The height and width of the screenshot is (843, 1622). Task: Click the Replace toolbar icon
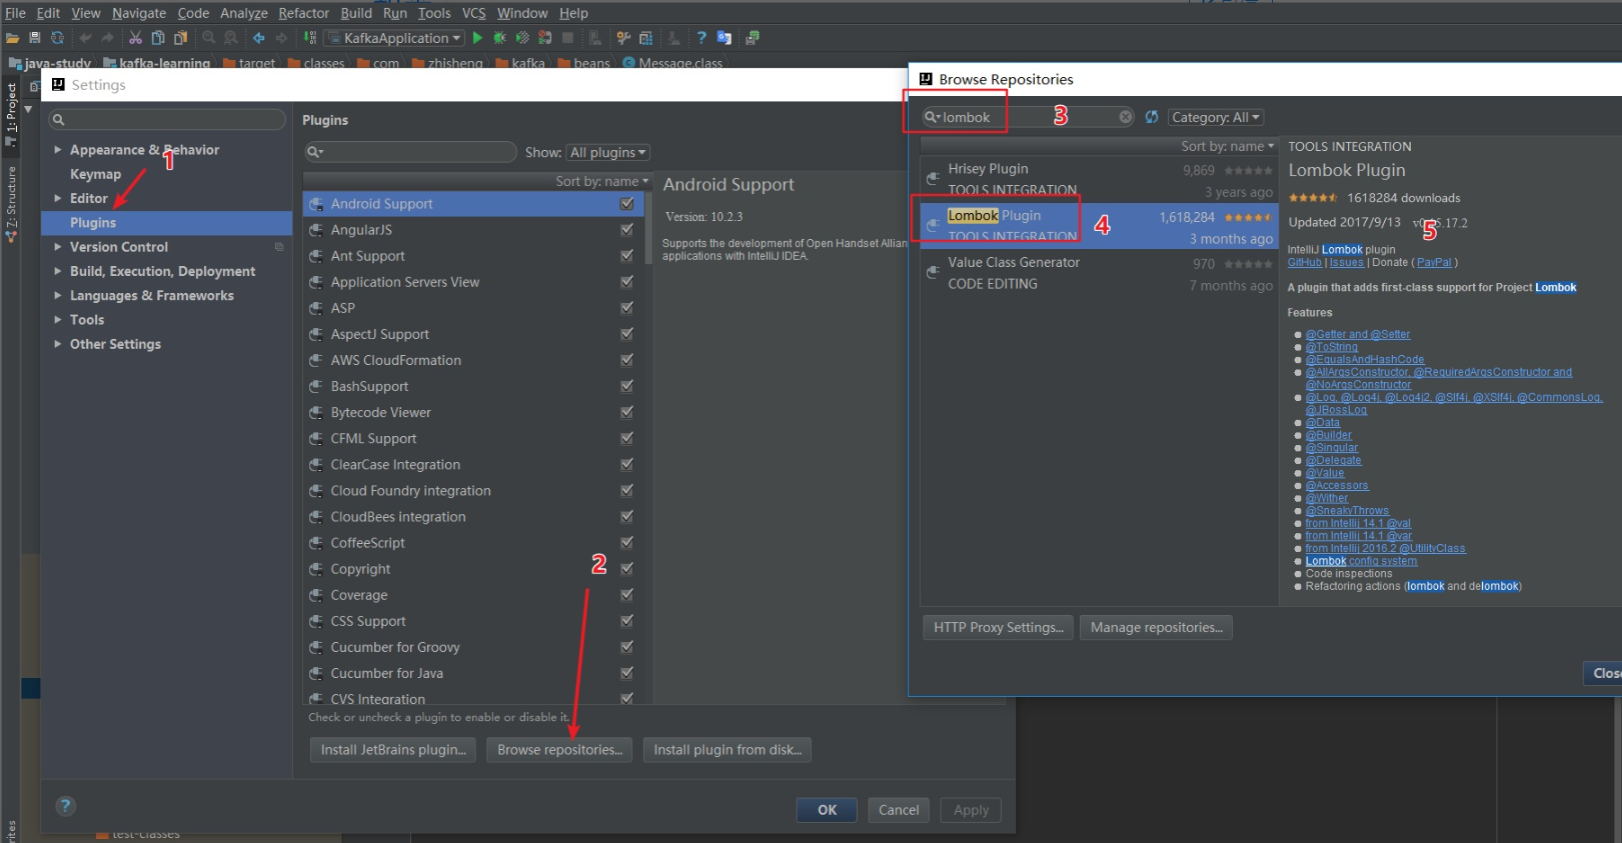click(x=231, y=38)
